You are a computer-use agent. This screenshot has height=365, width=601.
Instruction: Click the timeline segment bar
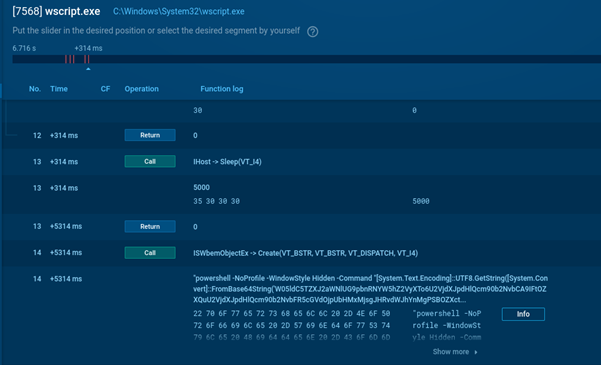[307, 59]
